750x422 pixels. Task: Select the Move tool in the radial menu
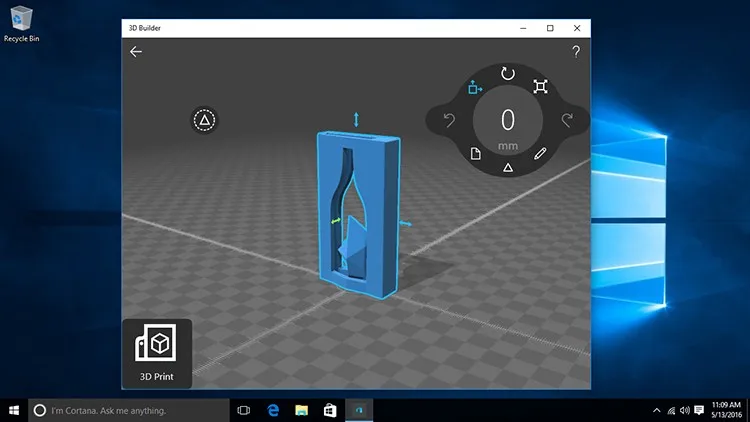click(475, 88)
